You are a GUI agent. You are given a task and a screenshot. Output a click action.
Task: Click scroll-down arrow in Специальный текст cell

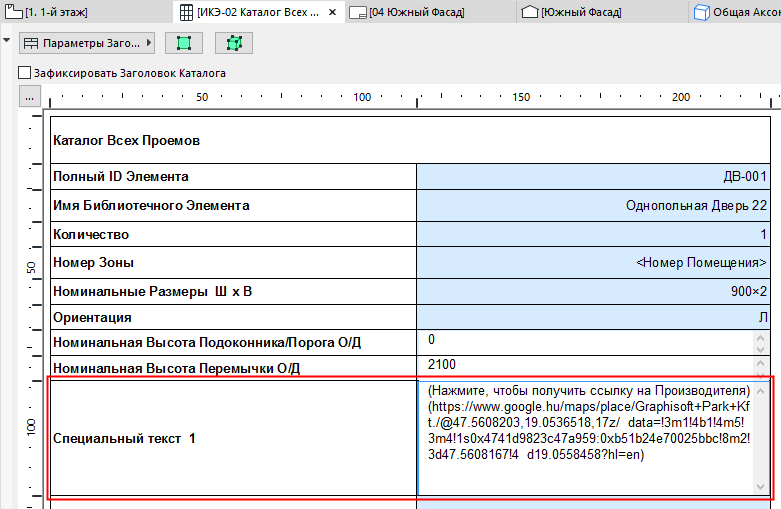tap(760, 487)
